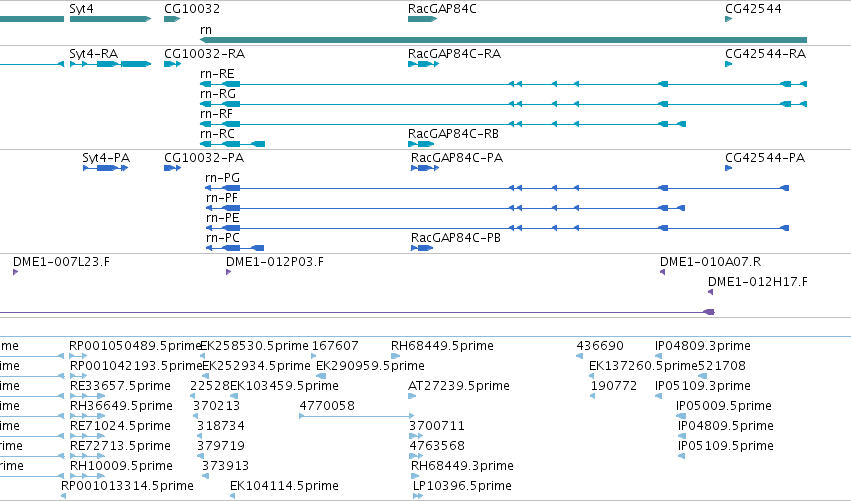This screenshot has width=851, height=501.
Task: Click the EK103459.5prime EST label
Action: coord(284,386)
